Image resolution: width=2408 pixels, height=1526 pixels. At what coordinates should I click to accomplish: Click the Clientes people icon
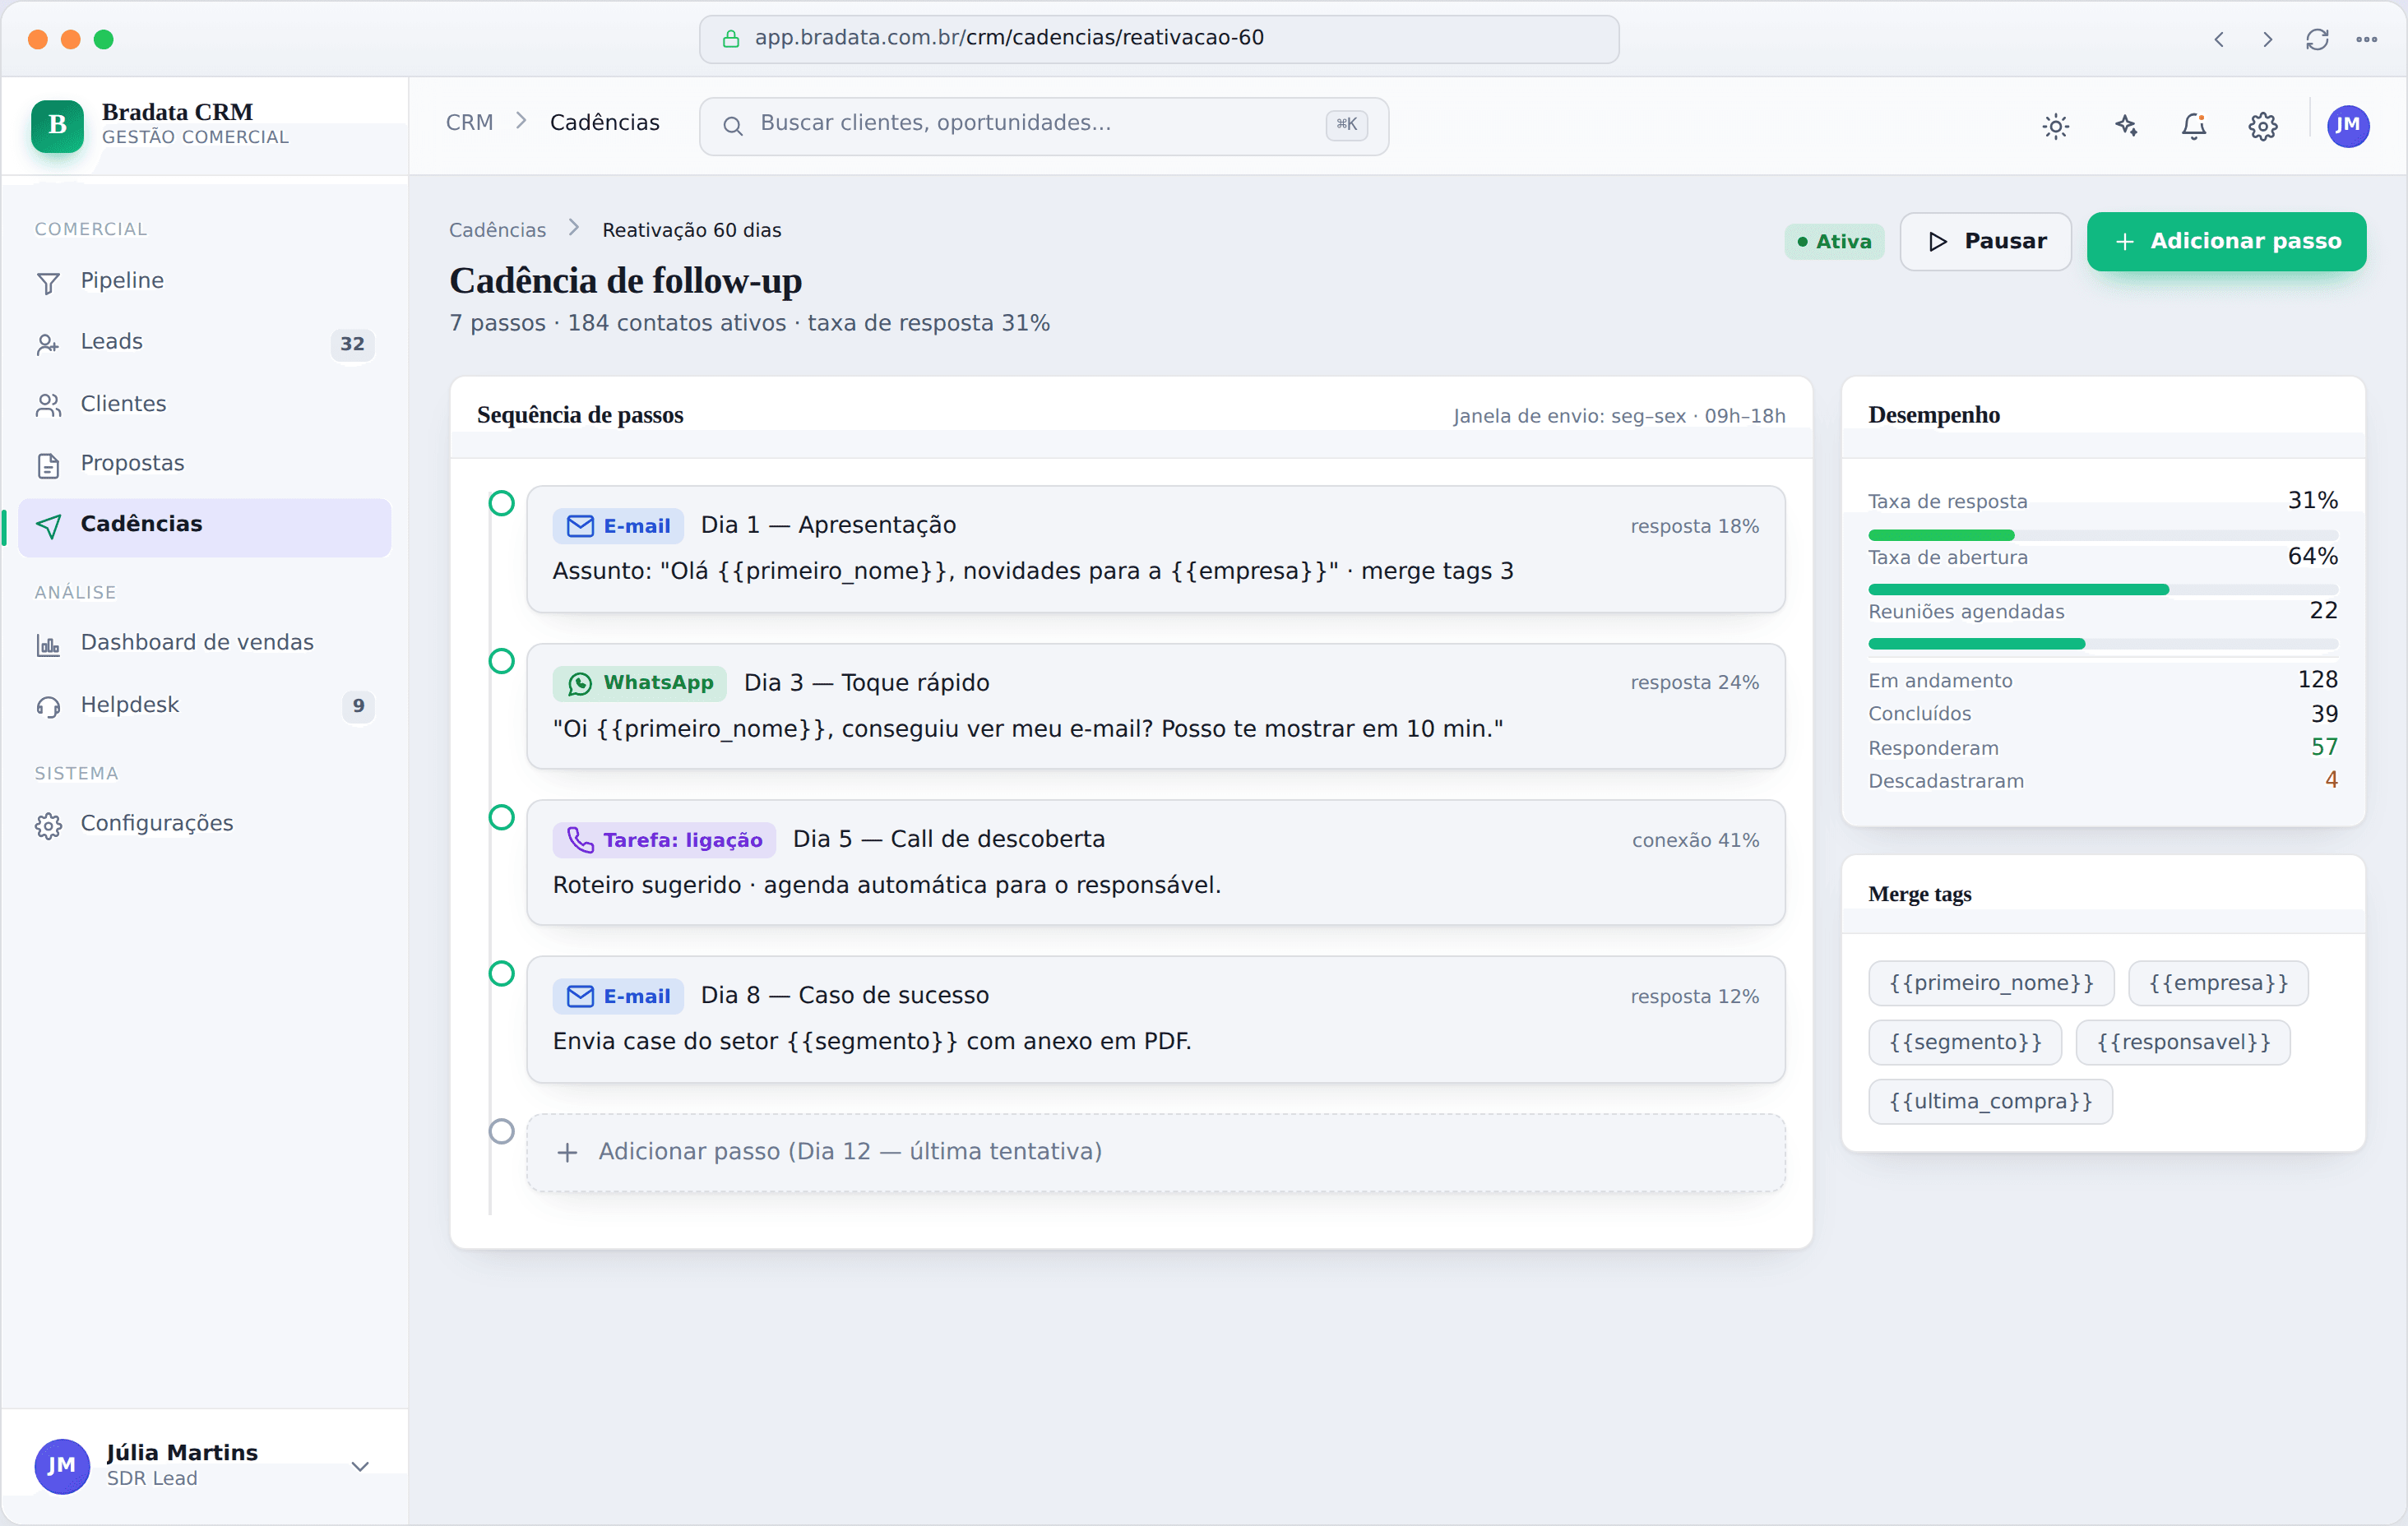48,405
